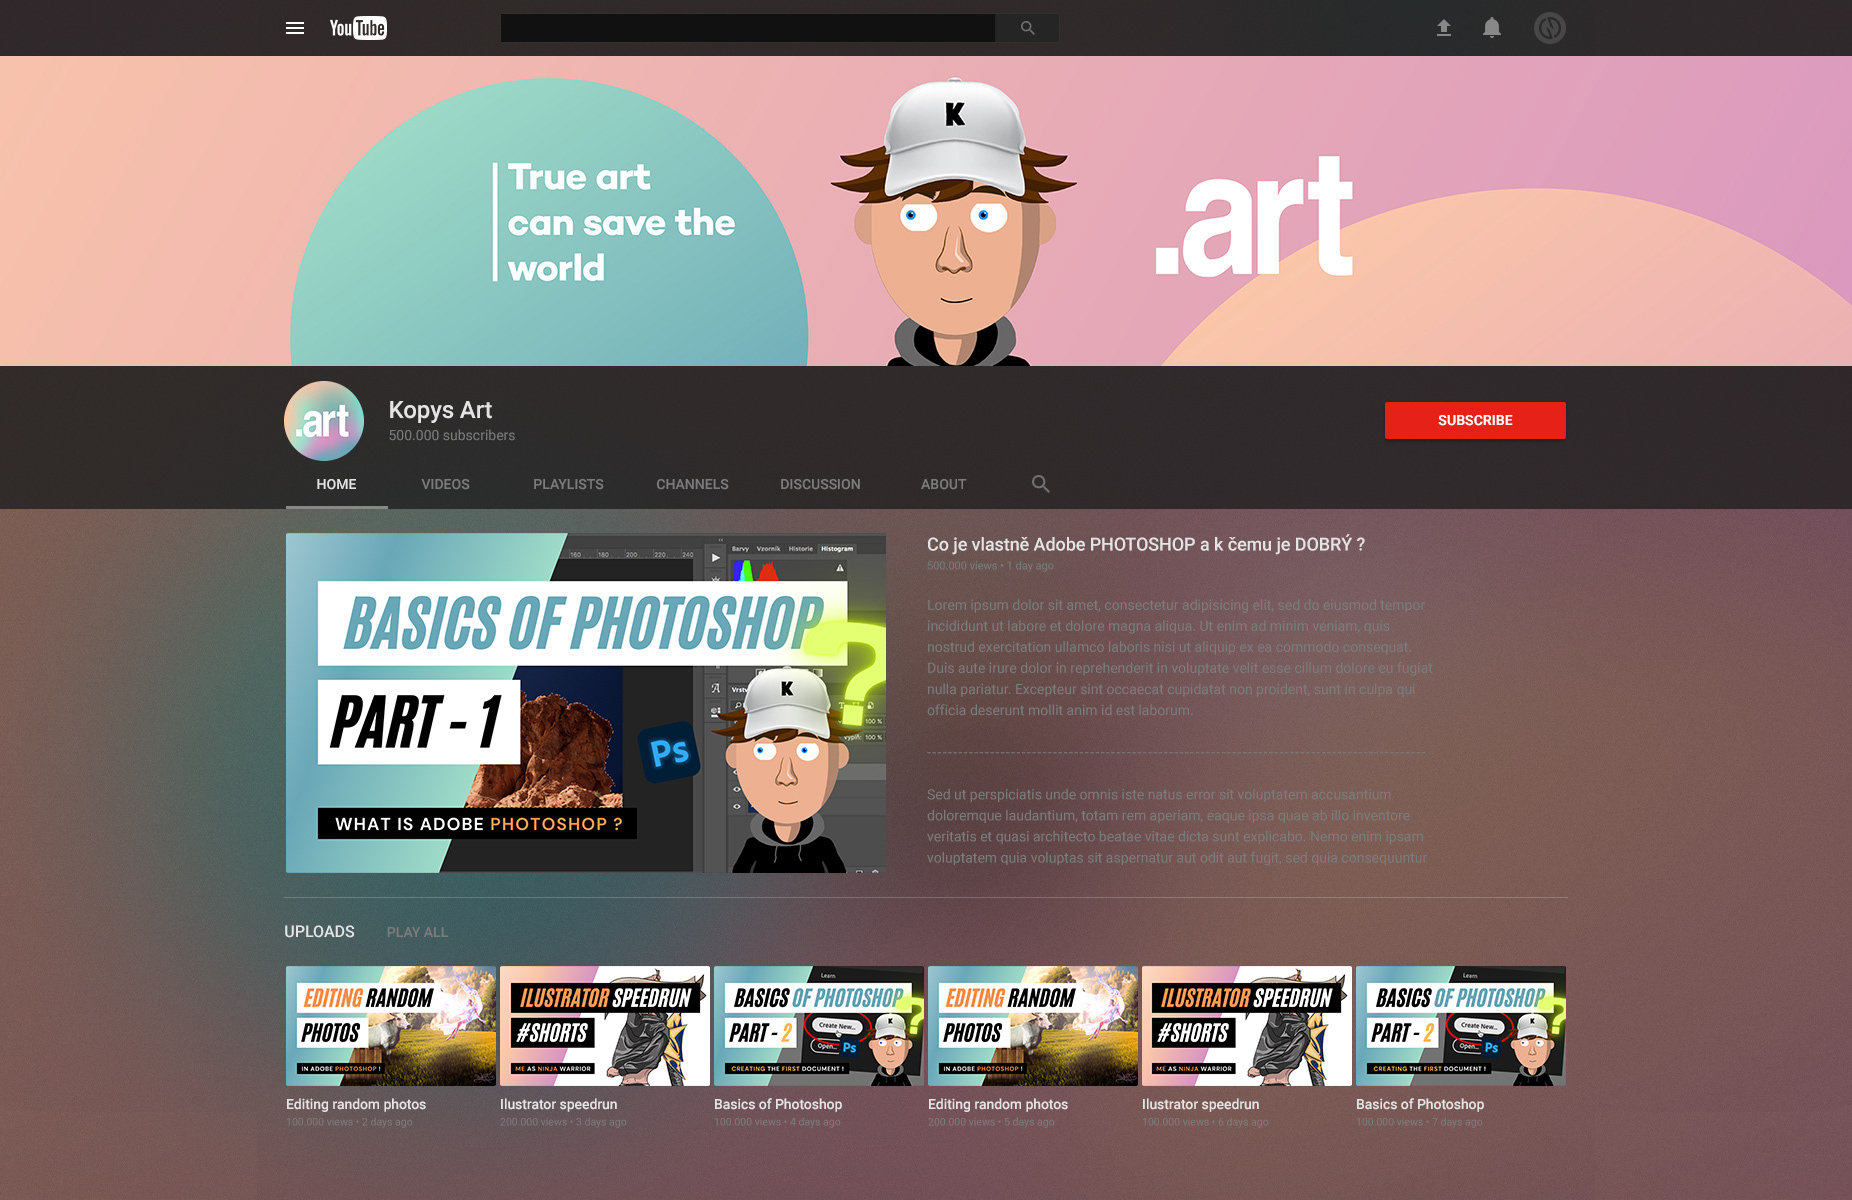Screen dimensions: 1852x1200
Task: Open the 'Co je vlastně Adobe PHOTOSHOP' title
Action: click(x=1145, y=544)
